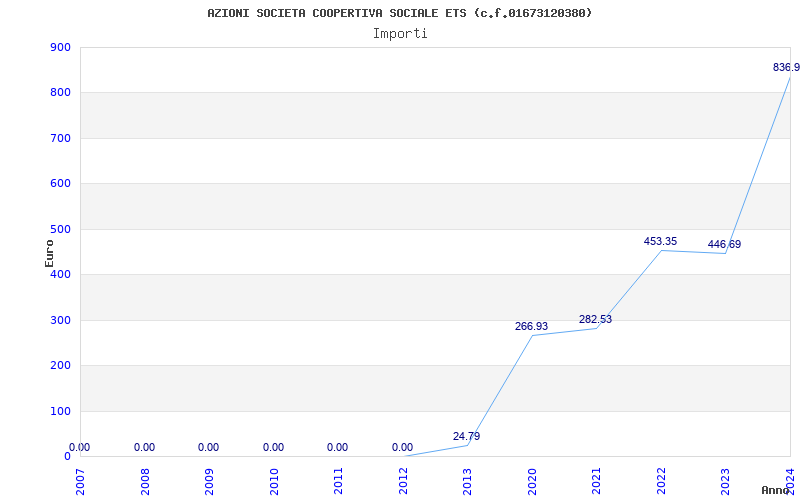Click the 0.00 value for year 2010
Screen dimensions: 800x500
pos(273,447)
